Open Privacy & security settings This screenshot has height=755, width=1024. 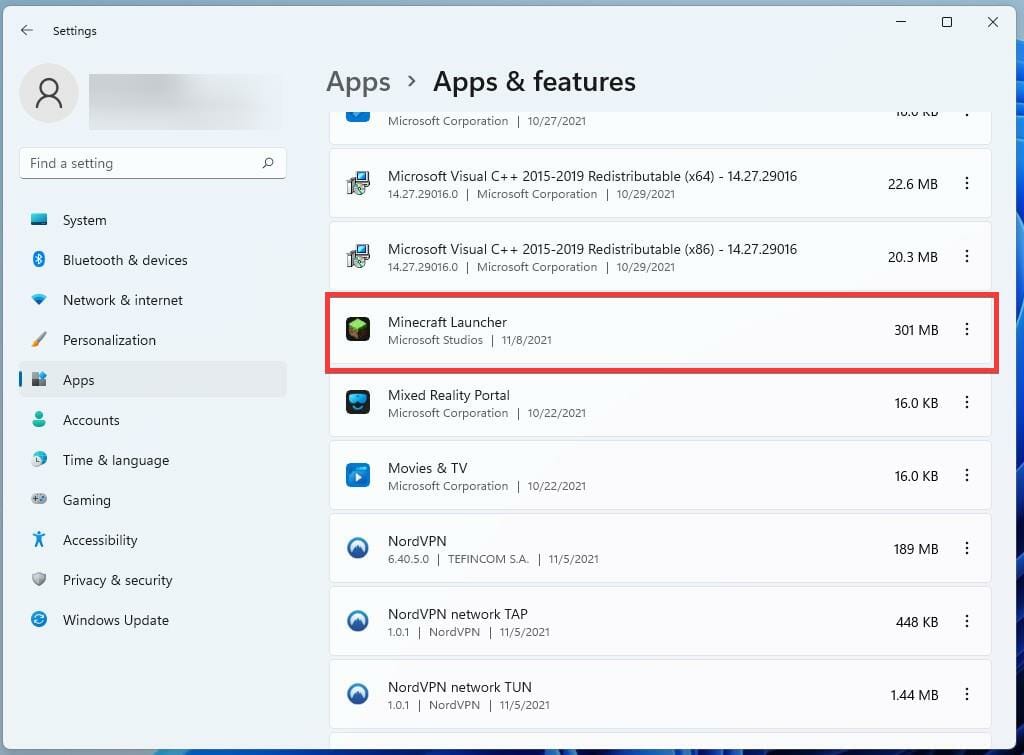tap(153, 580)
